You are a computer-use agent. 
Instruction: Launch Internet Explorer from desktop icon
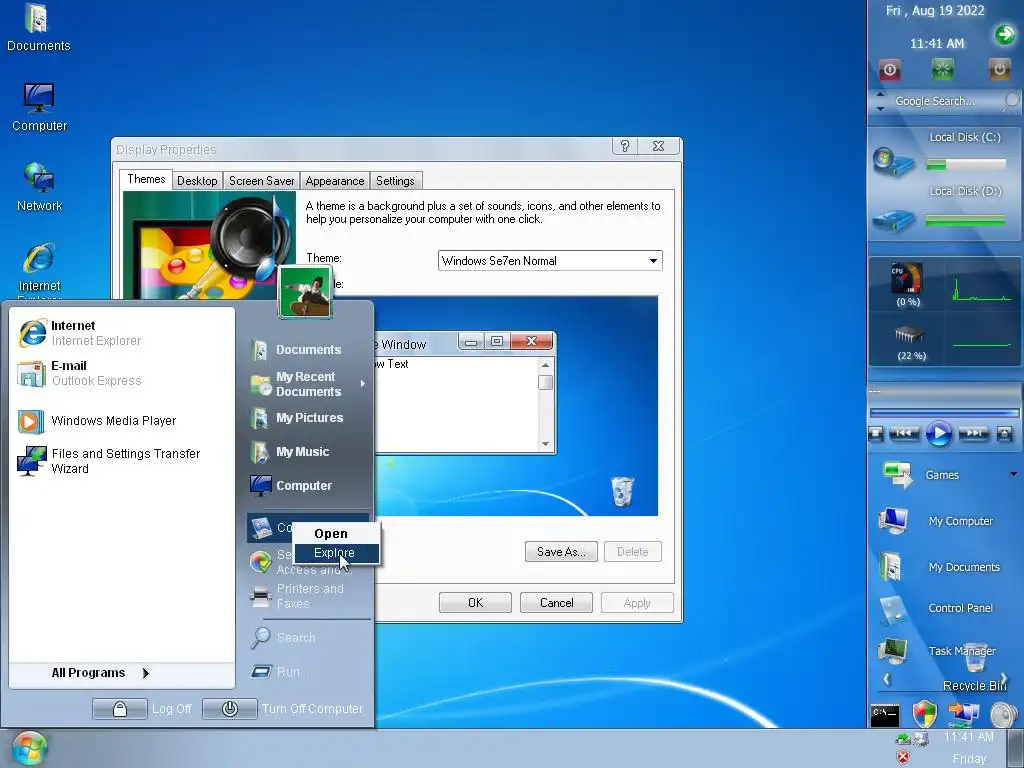pyautogui.click(x=39, y=268)
